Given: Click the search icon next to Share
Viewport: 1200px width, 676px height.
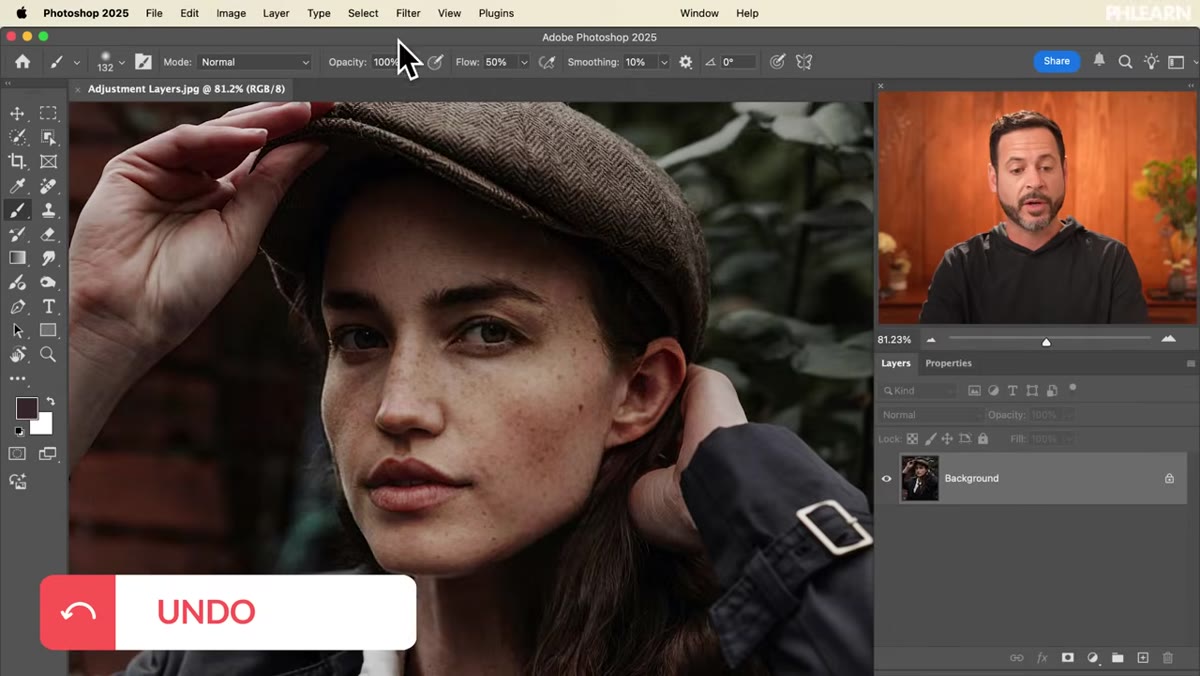Looking at the screenshot, I should coord(1125,62).
